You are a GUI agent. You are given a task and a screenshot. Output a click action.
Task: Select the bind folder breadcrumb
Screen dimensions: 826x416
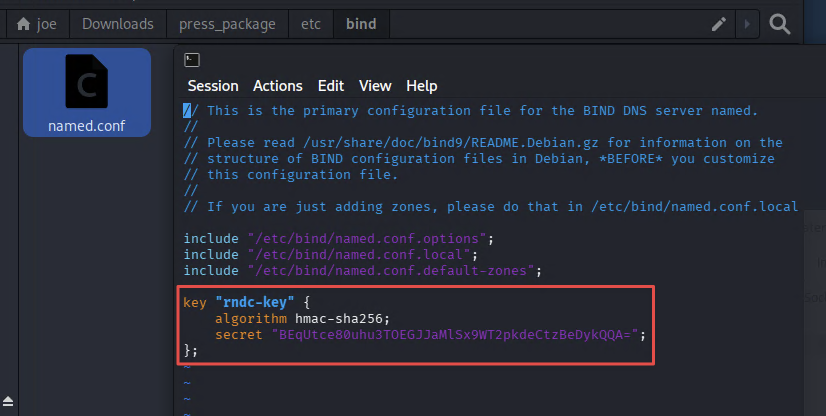coord(361,24)
